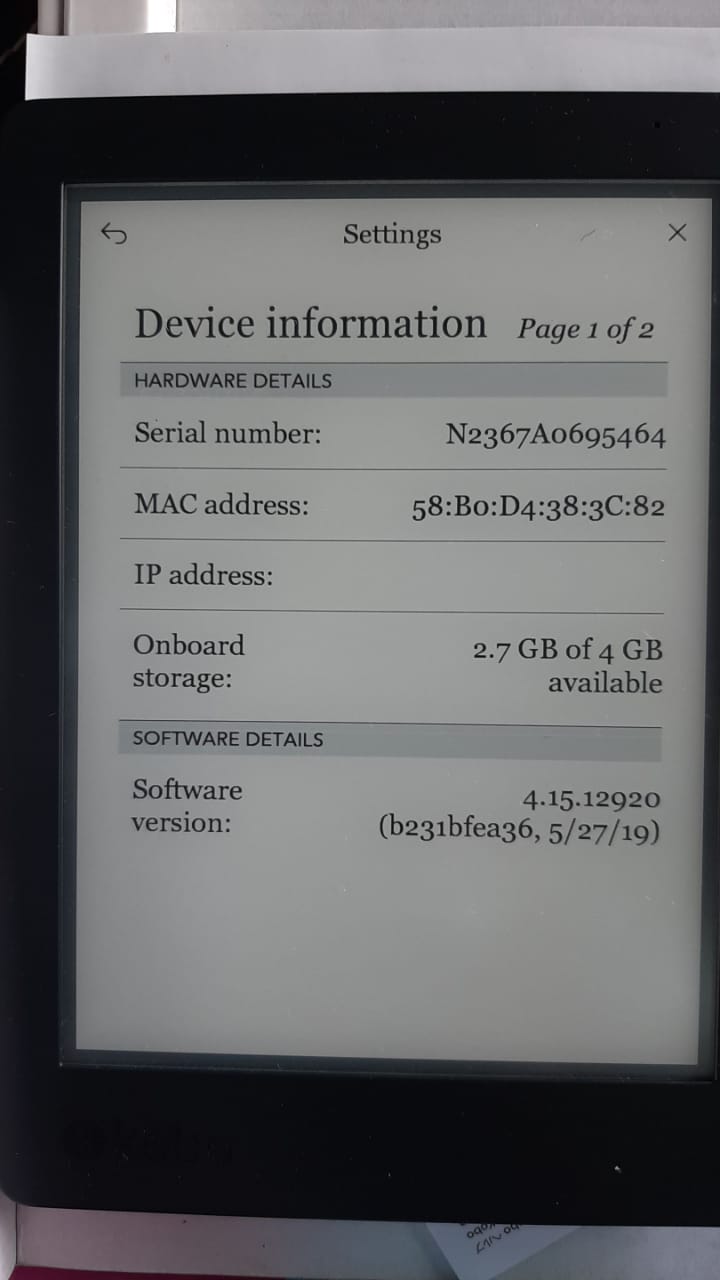The image size is (720, 1280).
Task: Close Settings with the X icon
Action: click(677, 233)
